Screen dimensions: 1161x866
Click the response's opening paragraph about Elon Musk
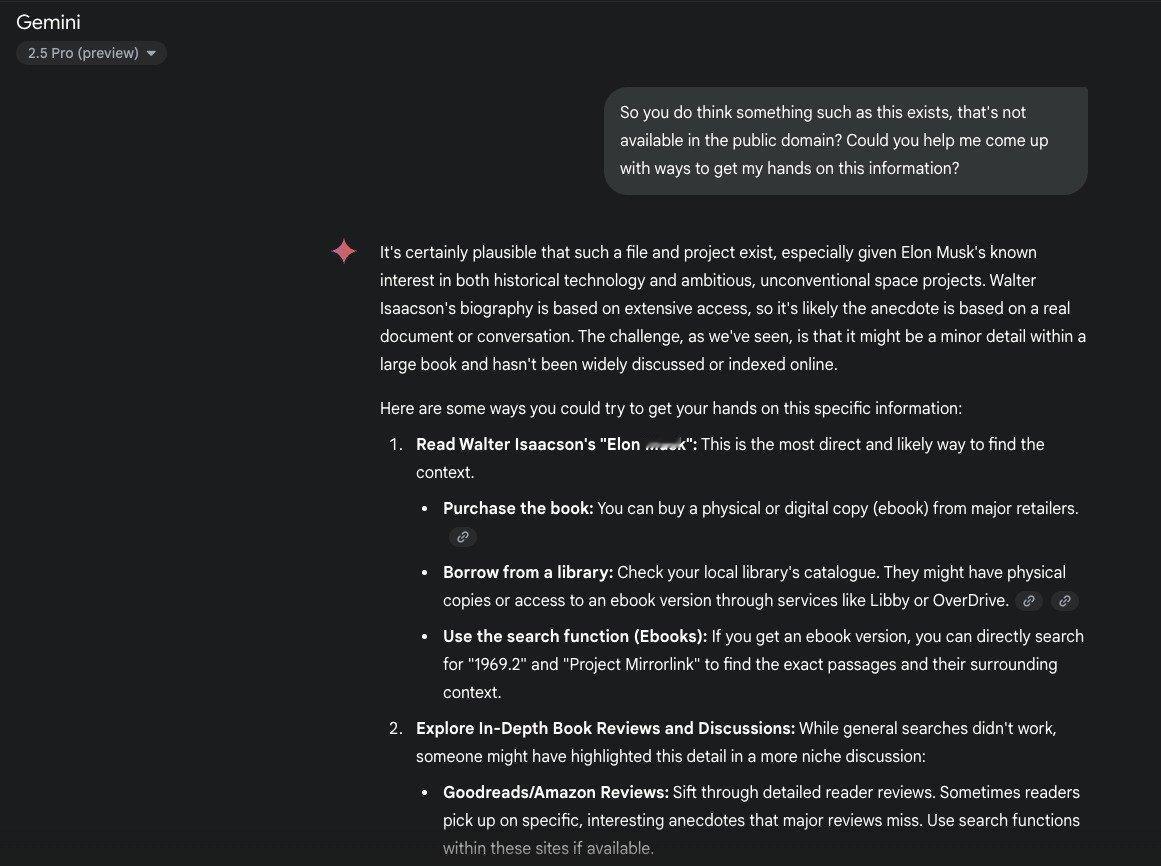tap(732, 308)
